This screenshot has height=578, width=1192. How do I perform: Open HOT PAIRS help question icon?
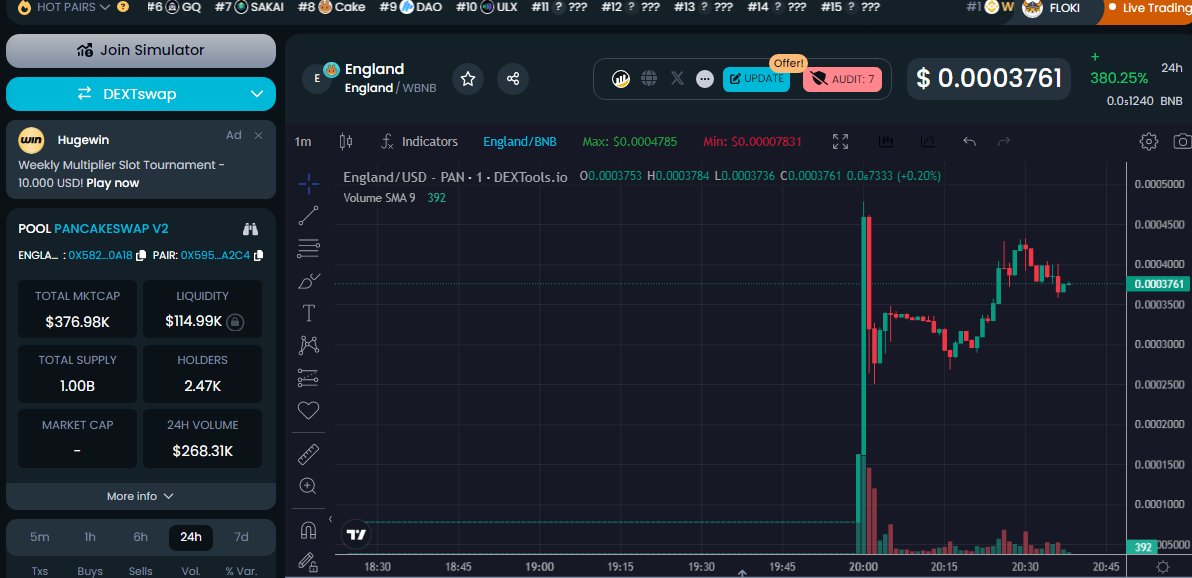coord(123,7)
